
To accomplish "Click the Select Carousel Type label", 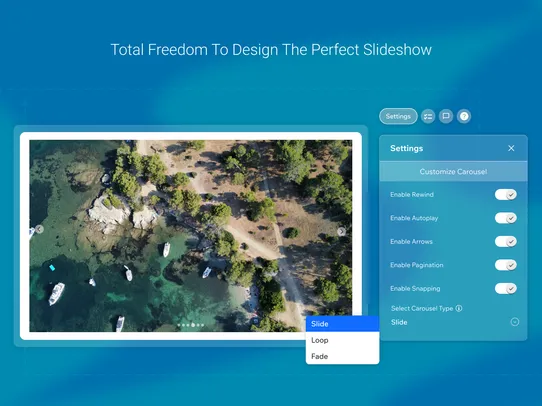I will (422, 308).
